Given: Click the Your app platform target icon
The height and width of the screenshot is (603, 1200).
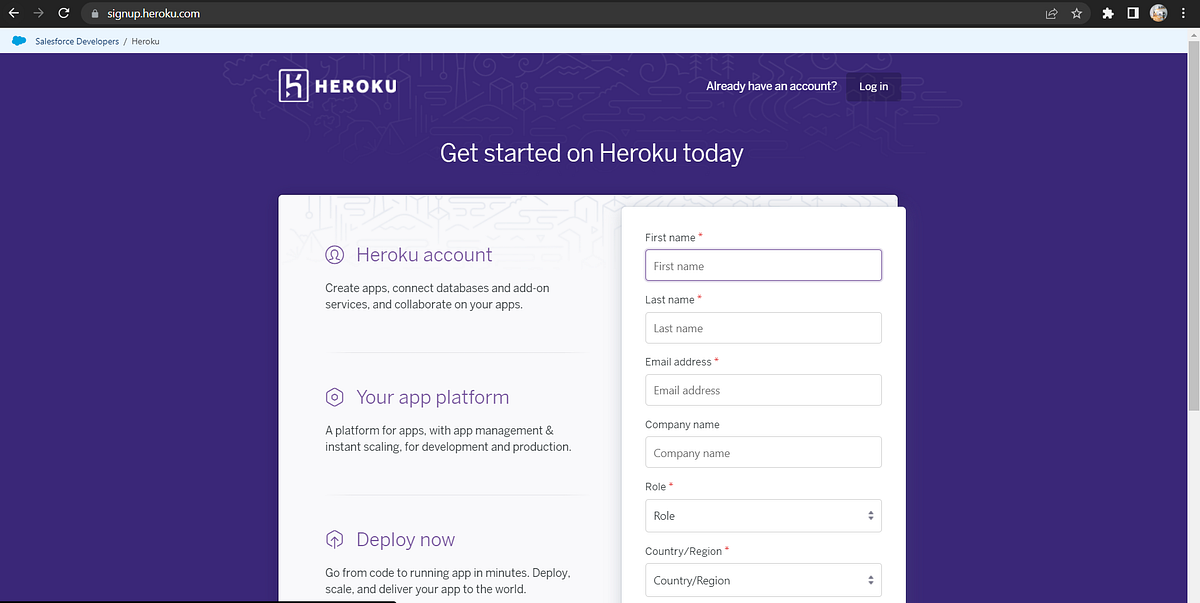Looking at the screenshot, I should tap(334, 397).
